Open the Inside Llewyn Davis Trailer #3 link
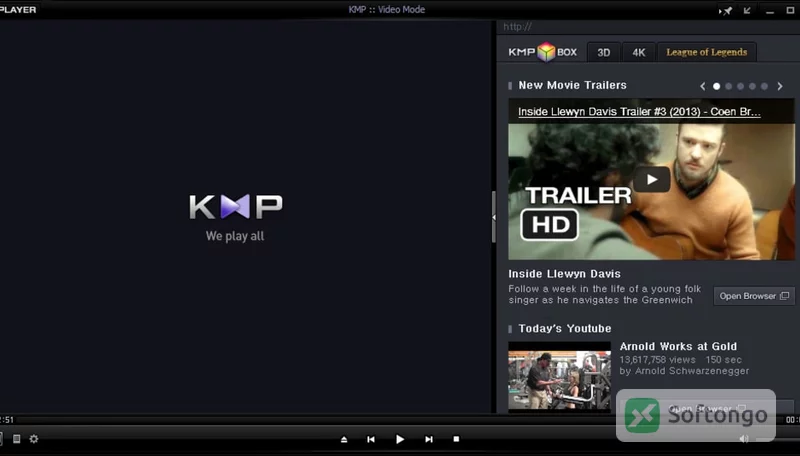This screenshot has width=800, height=456. 639,112
